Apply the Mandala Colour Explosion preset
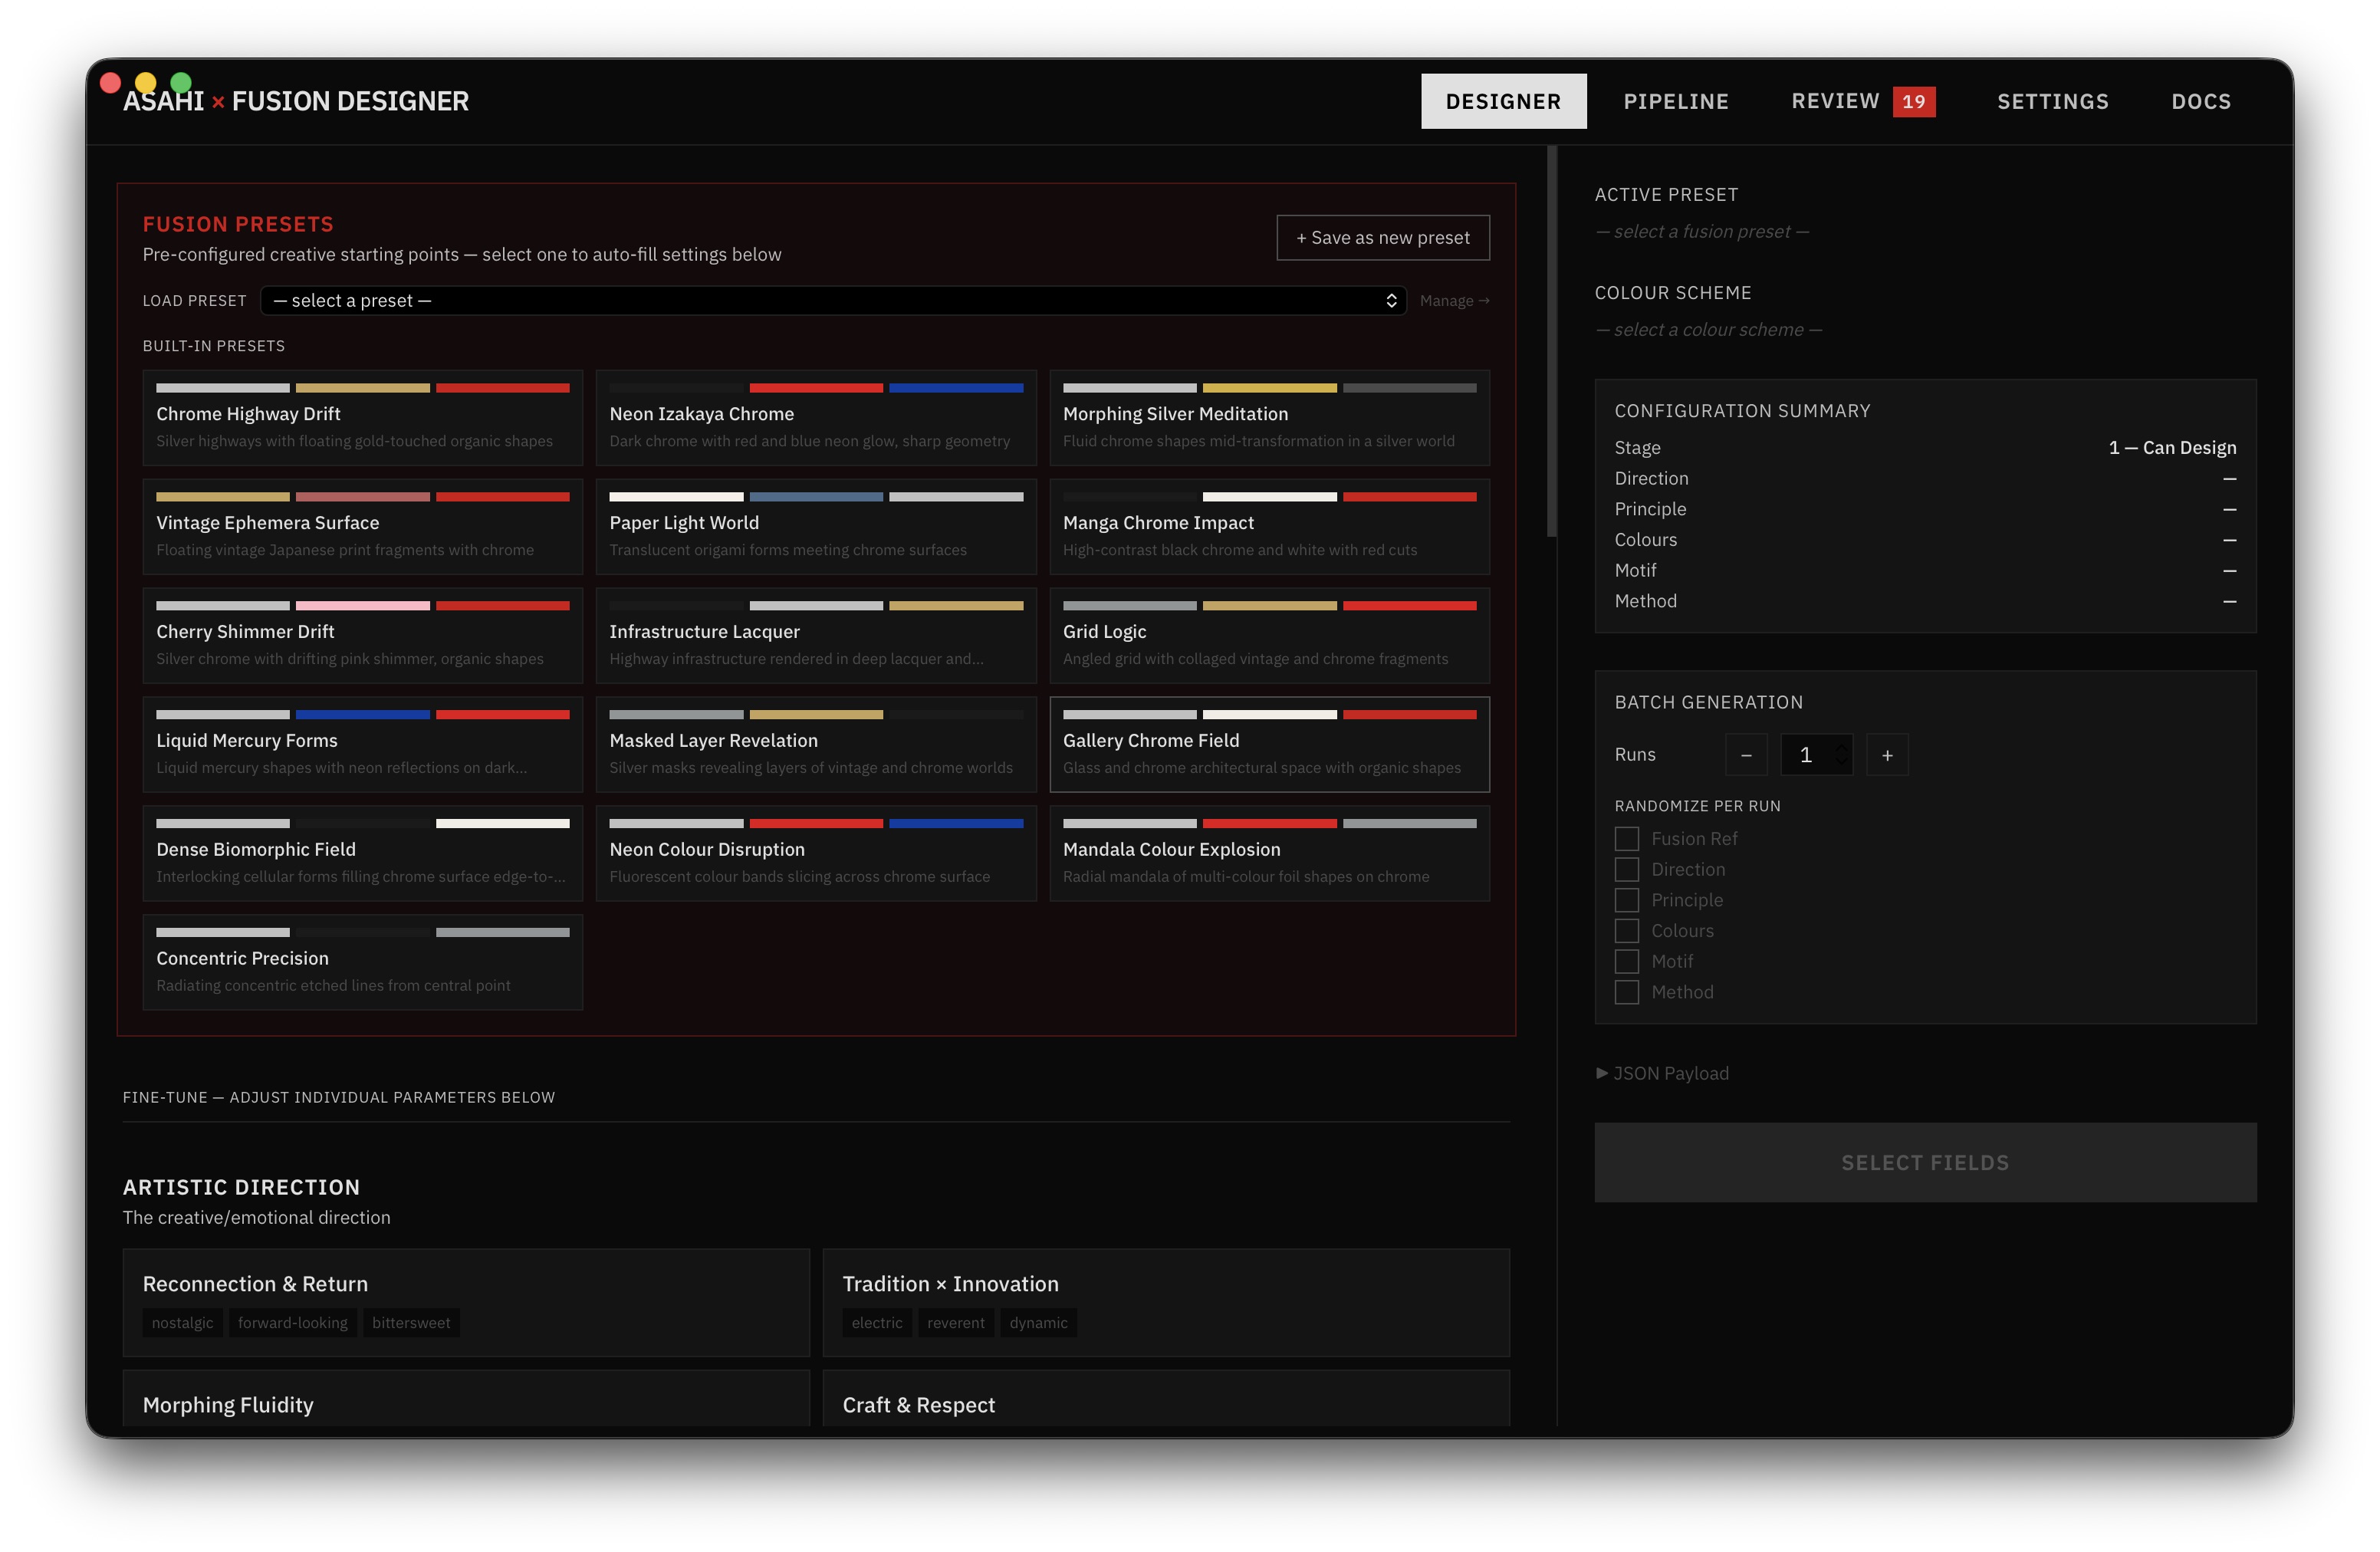Screen dimensions: 2380x1552 [x=1269, y=854]
